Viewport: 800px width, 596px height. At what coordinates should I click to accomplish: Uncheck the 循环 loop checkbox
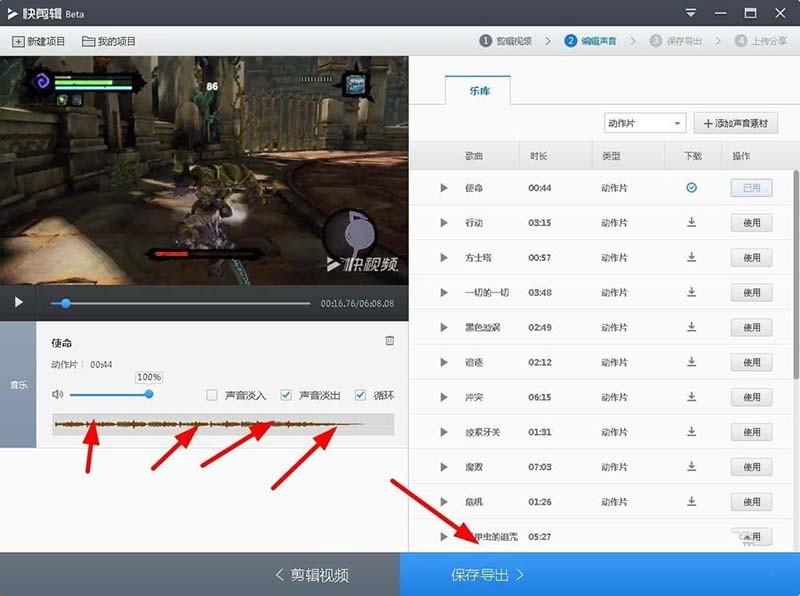pyautogui.click(x=359, y=394)
